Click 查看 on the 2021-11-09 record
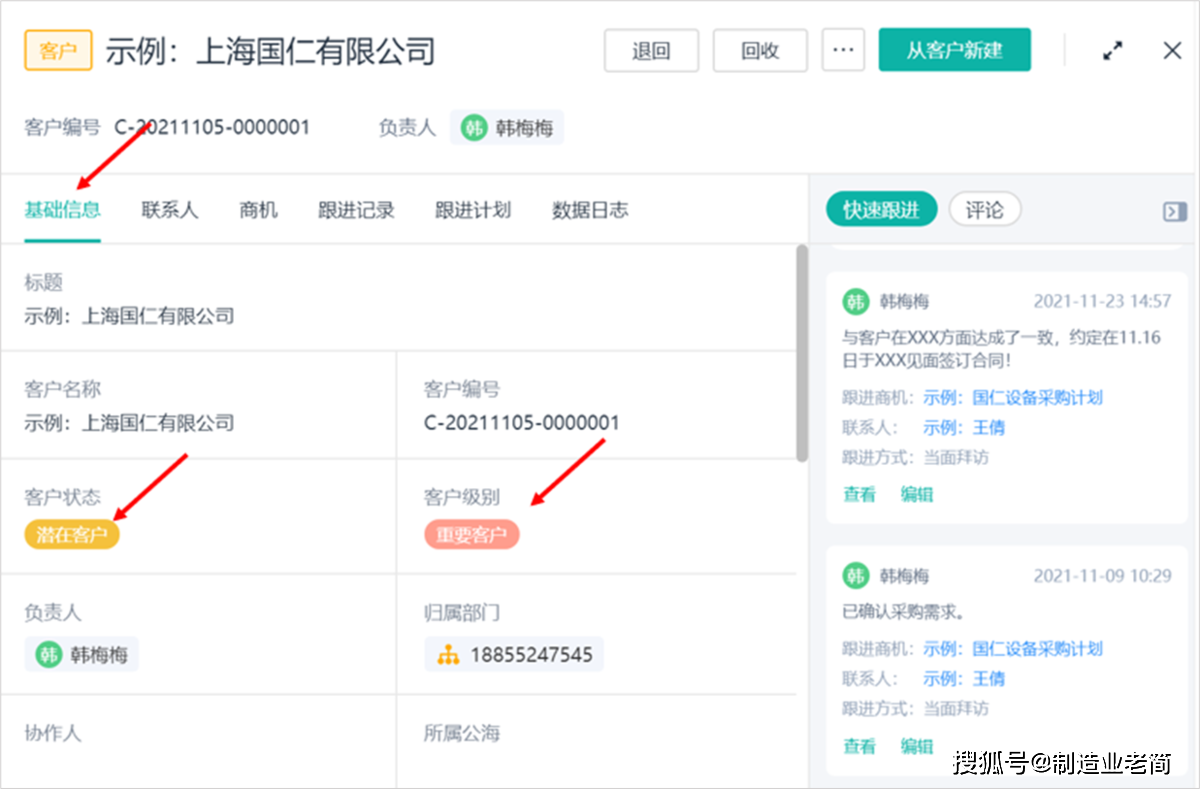This screenshot has width=1200, height=789. 859,746
